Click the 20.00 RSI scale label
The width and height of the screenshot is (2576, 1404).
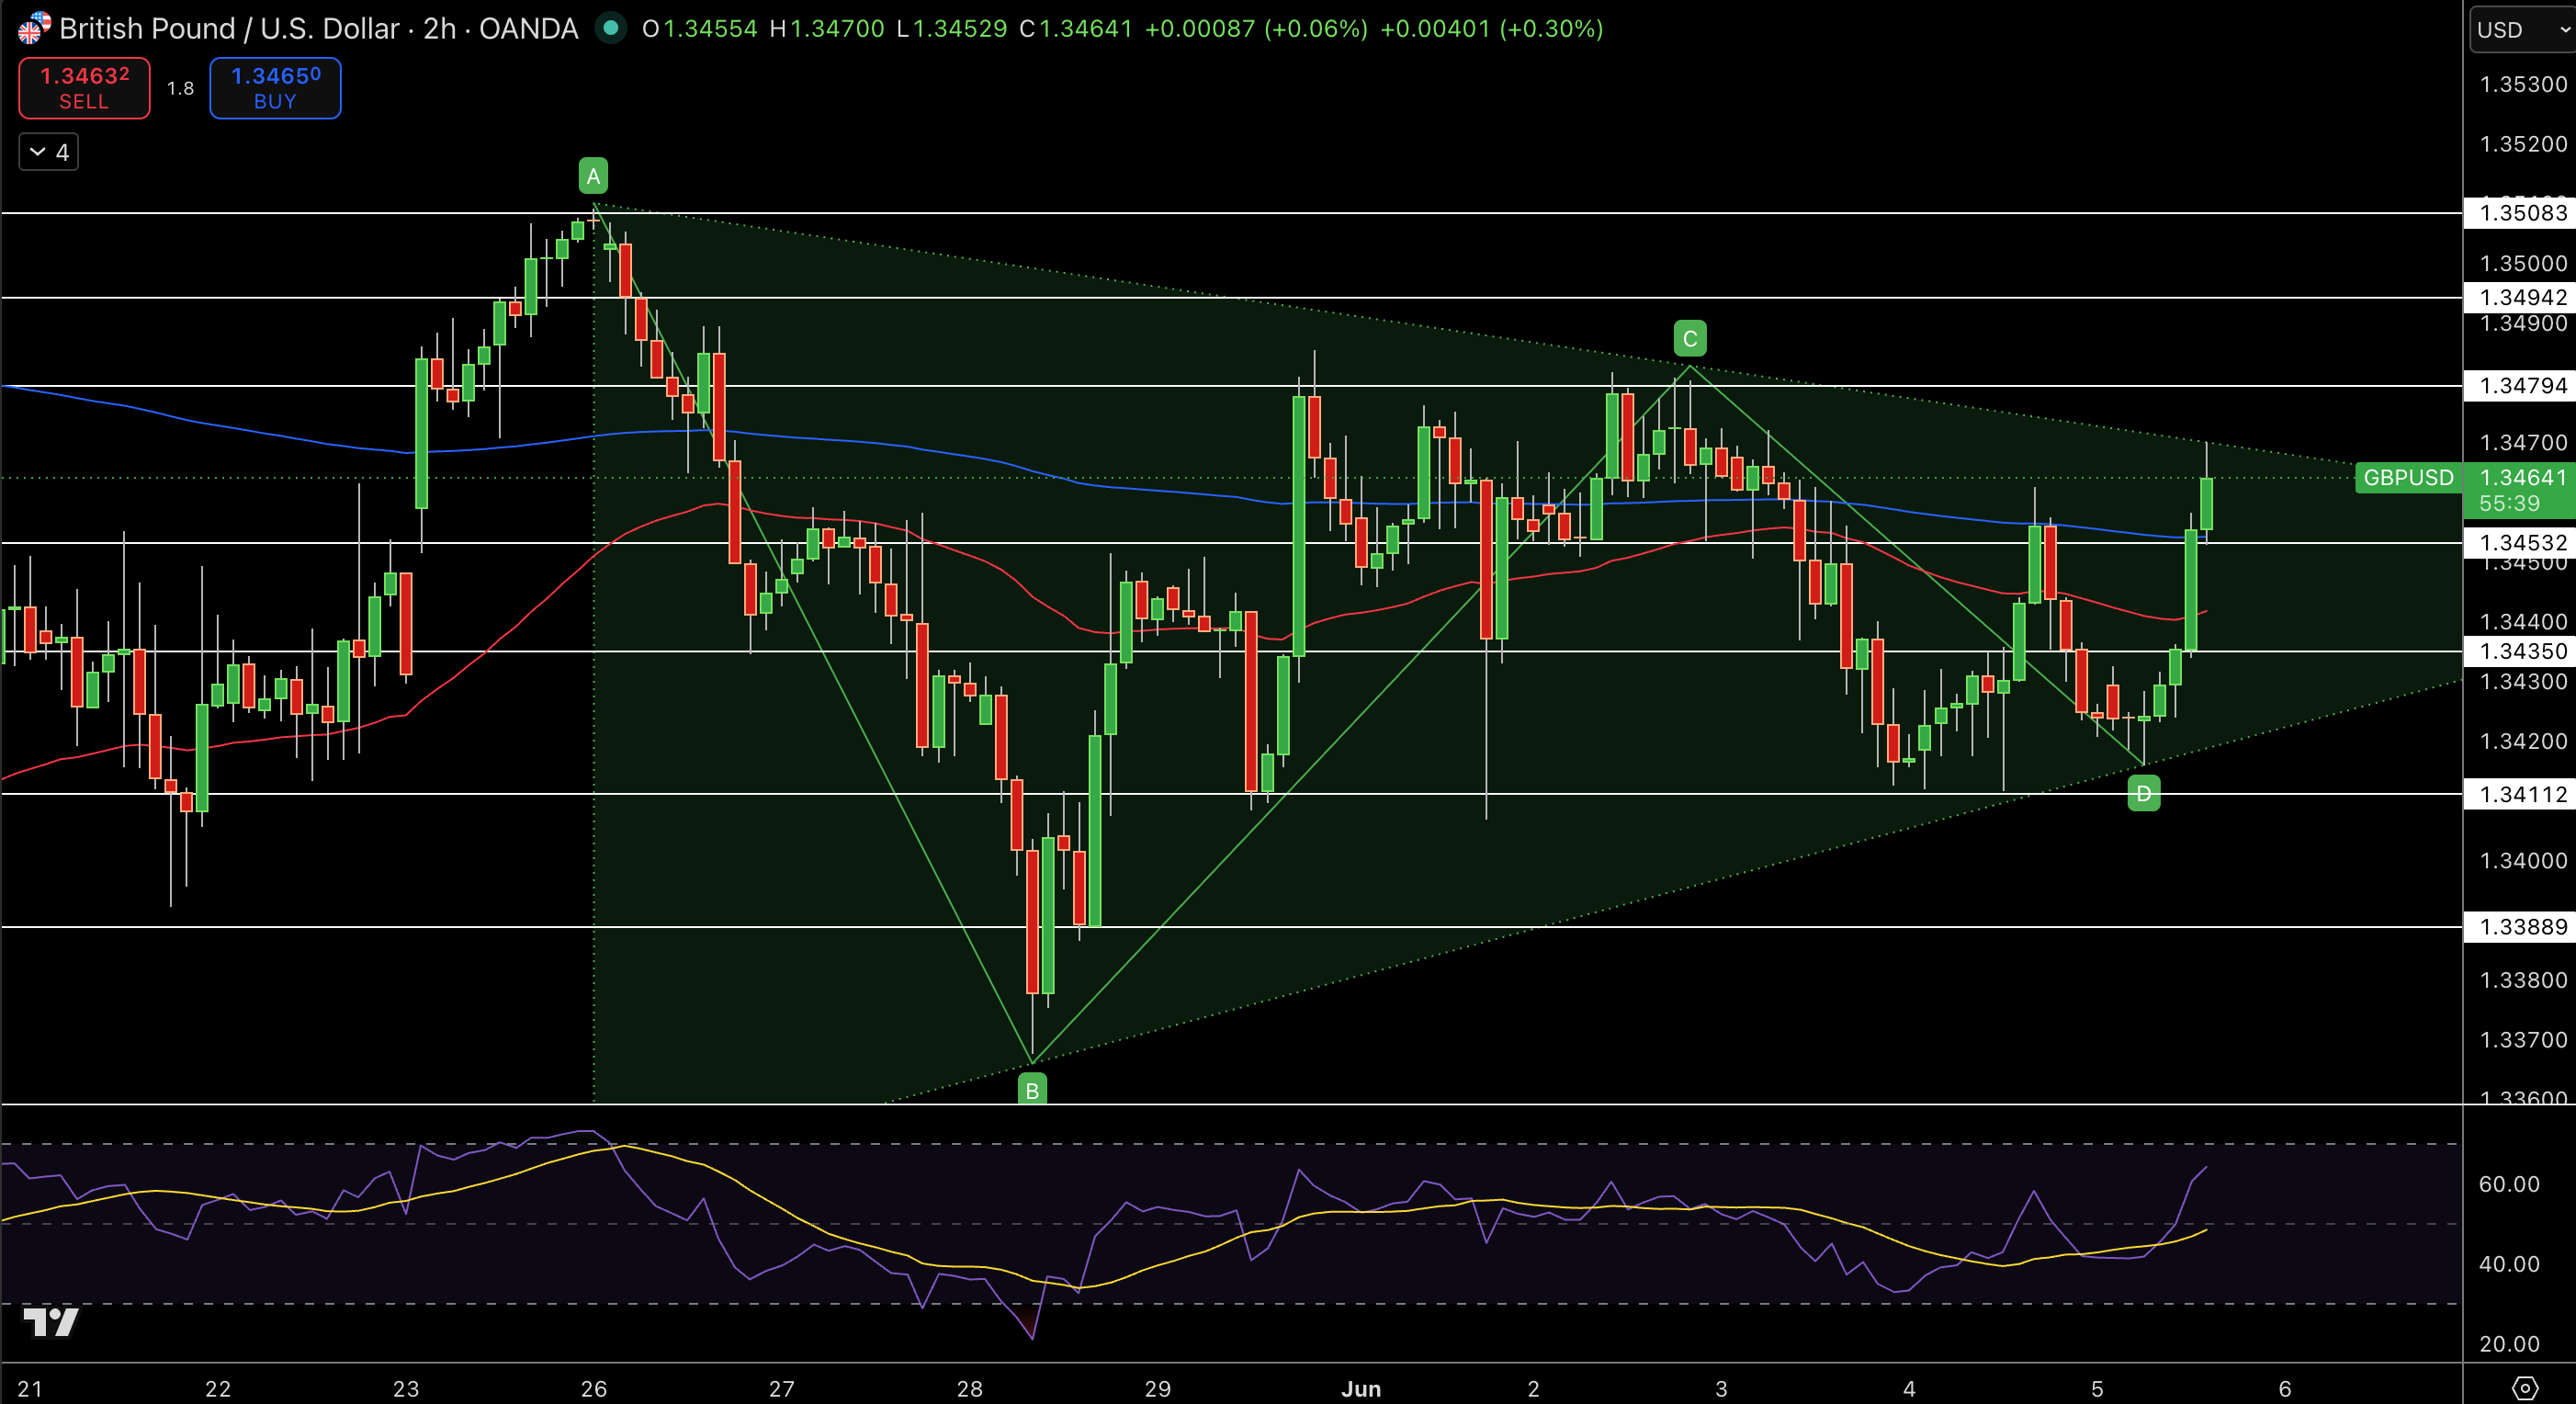tap(2509, 1344)
